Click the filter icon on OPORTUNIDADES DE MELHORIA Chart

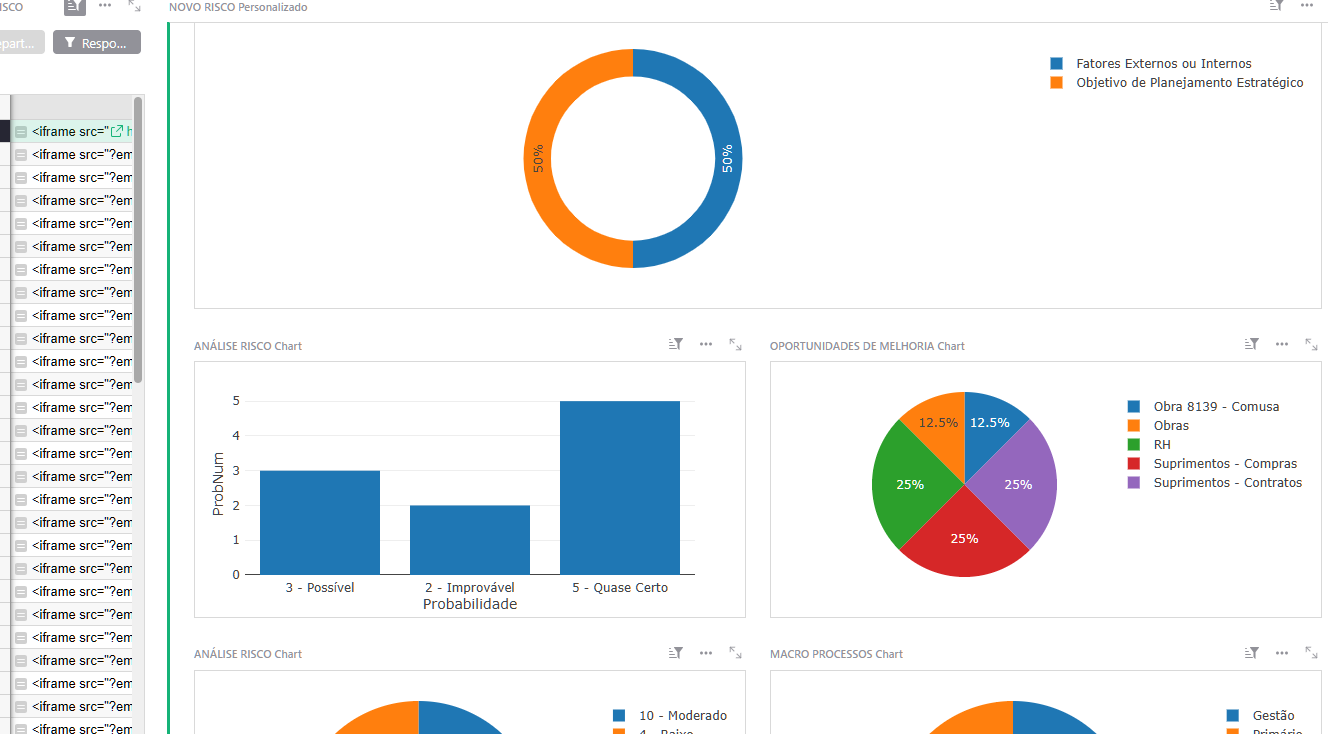(1251, 344)
